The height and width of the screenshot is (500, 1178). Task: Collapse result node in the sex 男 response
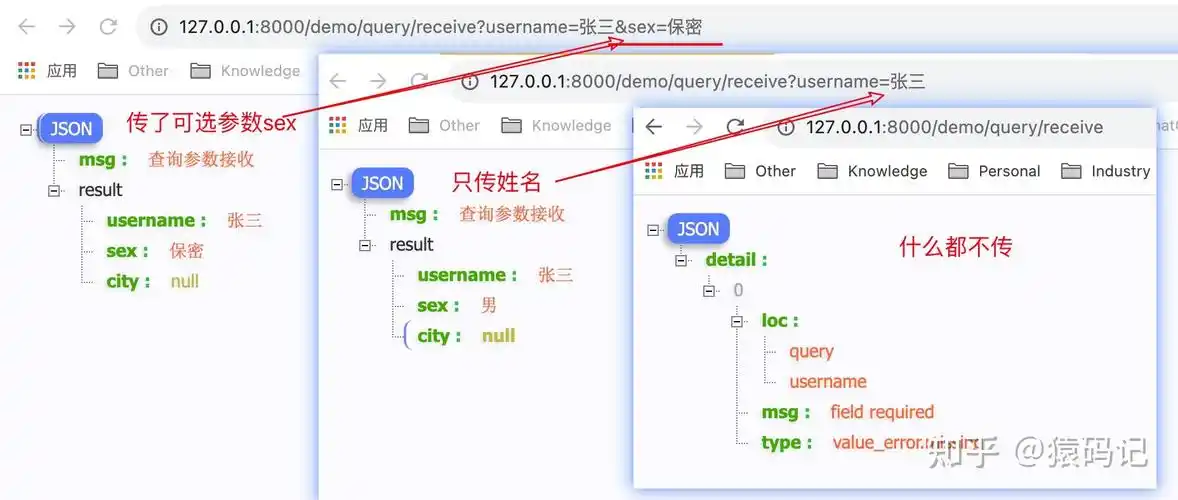click(366, 245)
